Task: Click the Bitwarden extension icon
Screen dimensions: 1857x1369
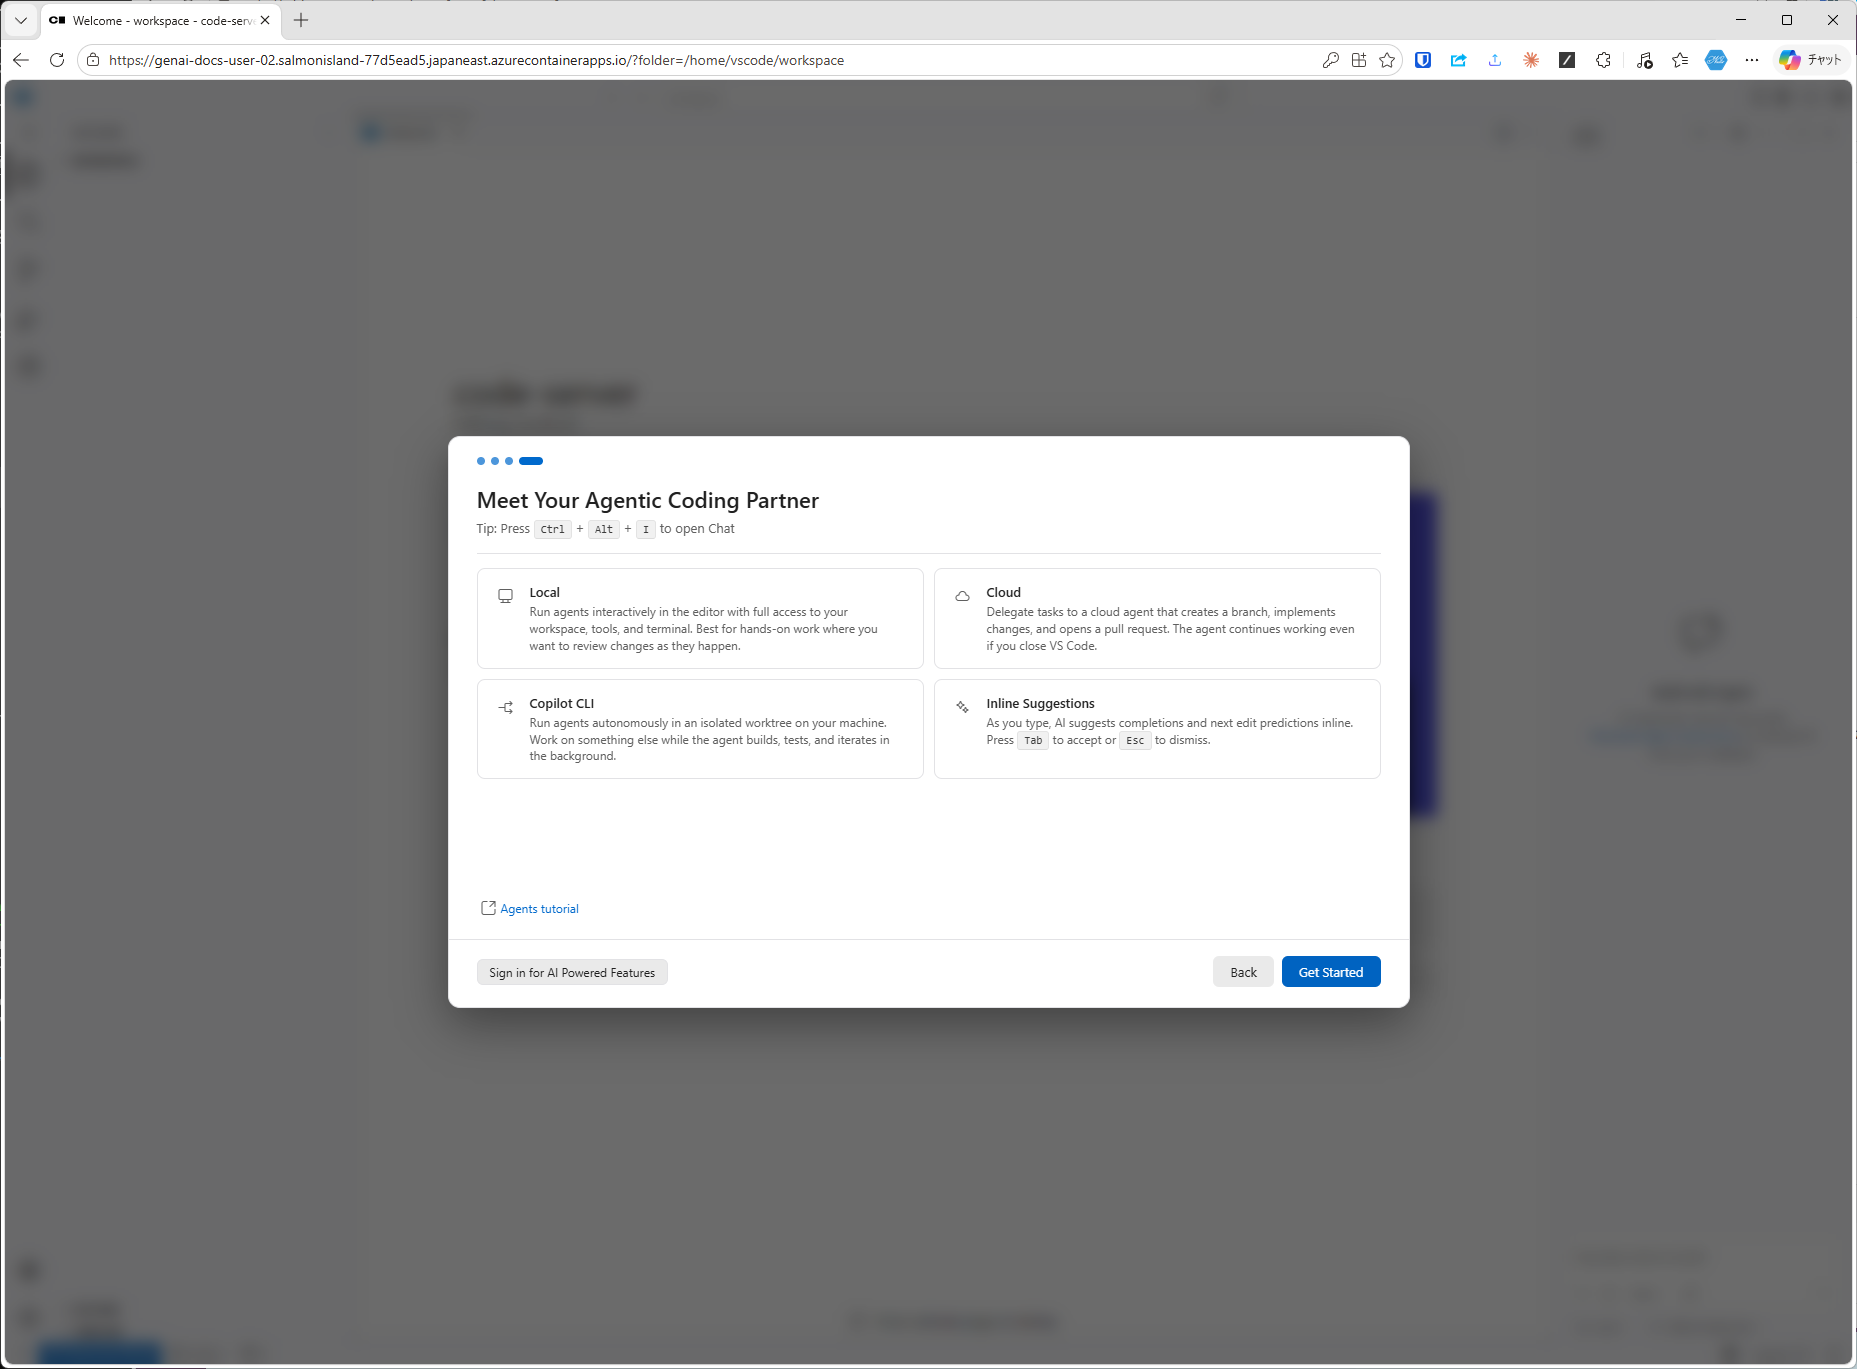Action: click(1423, 60)
